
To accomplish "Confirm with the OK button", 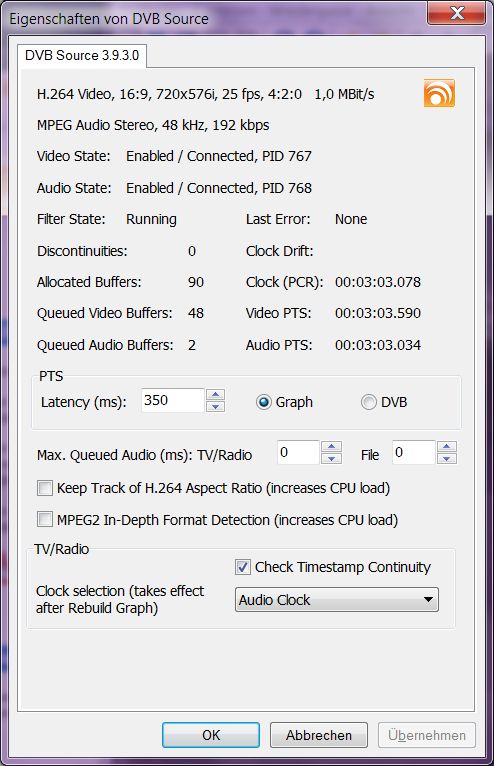I will pyautogui.click(x=211, y=735).
